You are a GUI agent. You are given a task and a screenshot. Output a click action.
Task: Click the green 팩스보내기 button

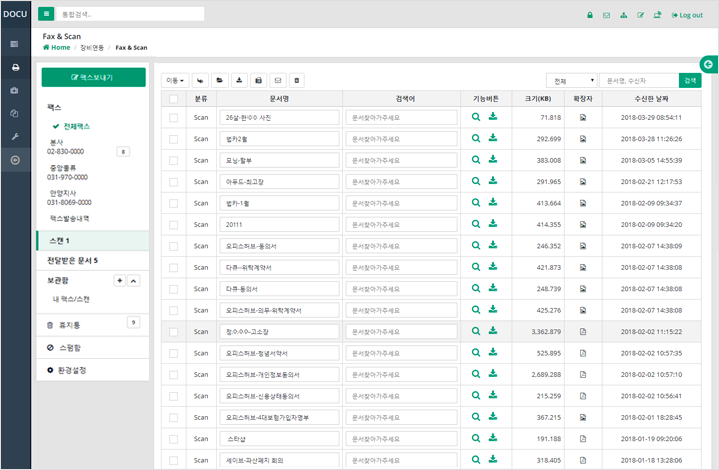pos(94,77)
